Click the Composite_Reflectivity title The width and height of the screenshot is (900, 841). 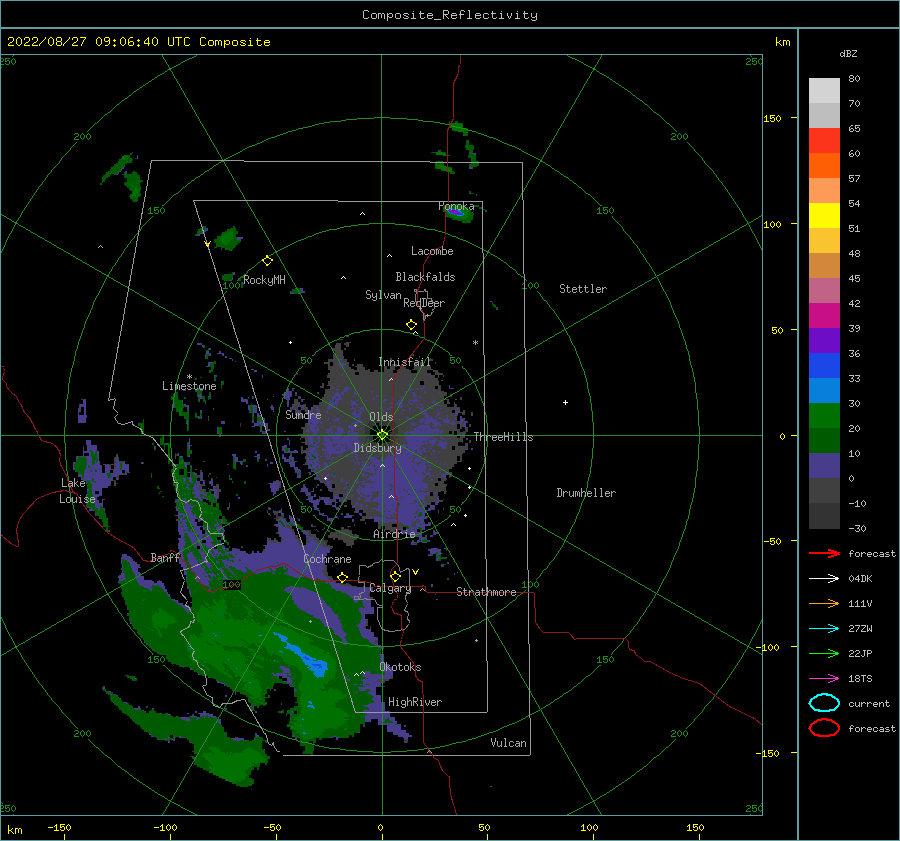pyautogui.click(x=450, y=15)
